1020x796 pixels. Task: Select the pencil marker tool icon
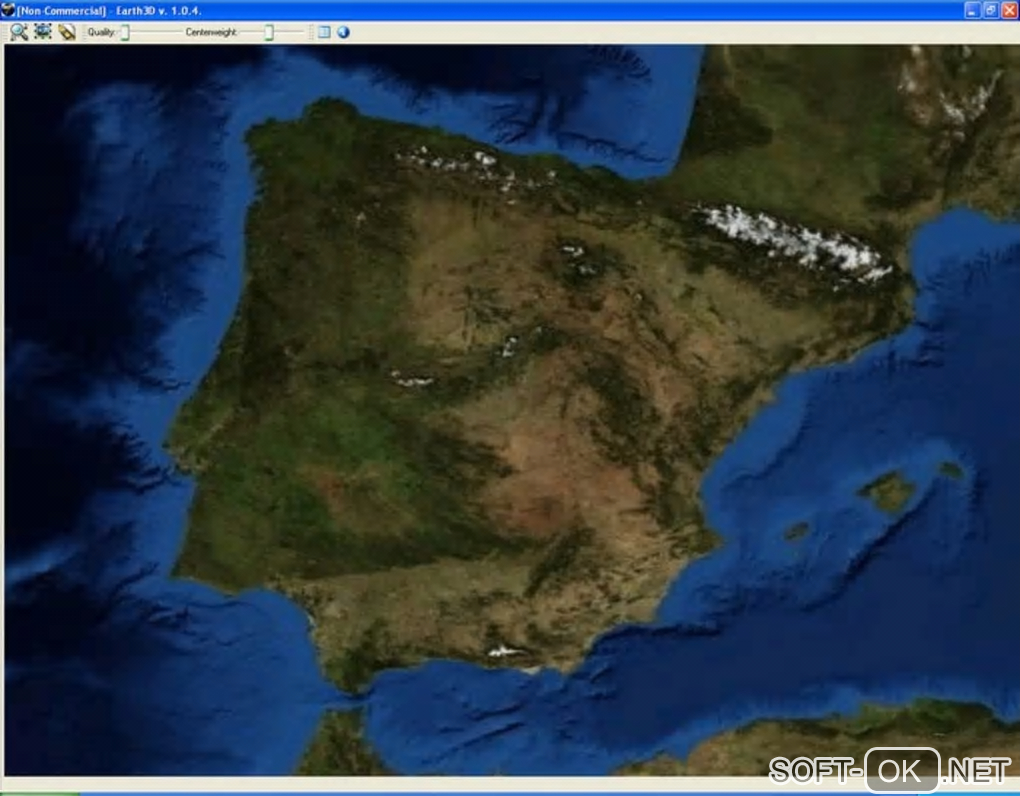click(66, 32)
